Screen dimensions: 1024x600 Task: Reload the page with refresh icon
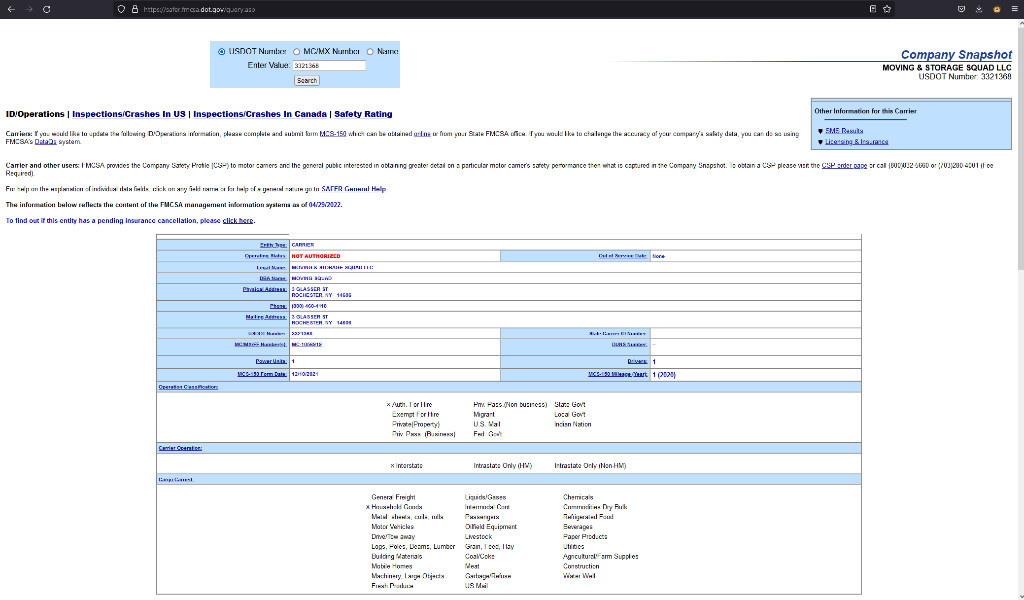pyautogui.click(x=46, y=9)
